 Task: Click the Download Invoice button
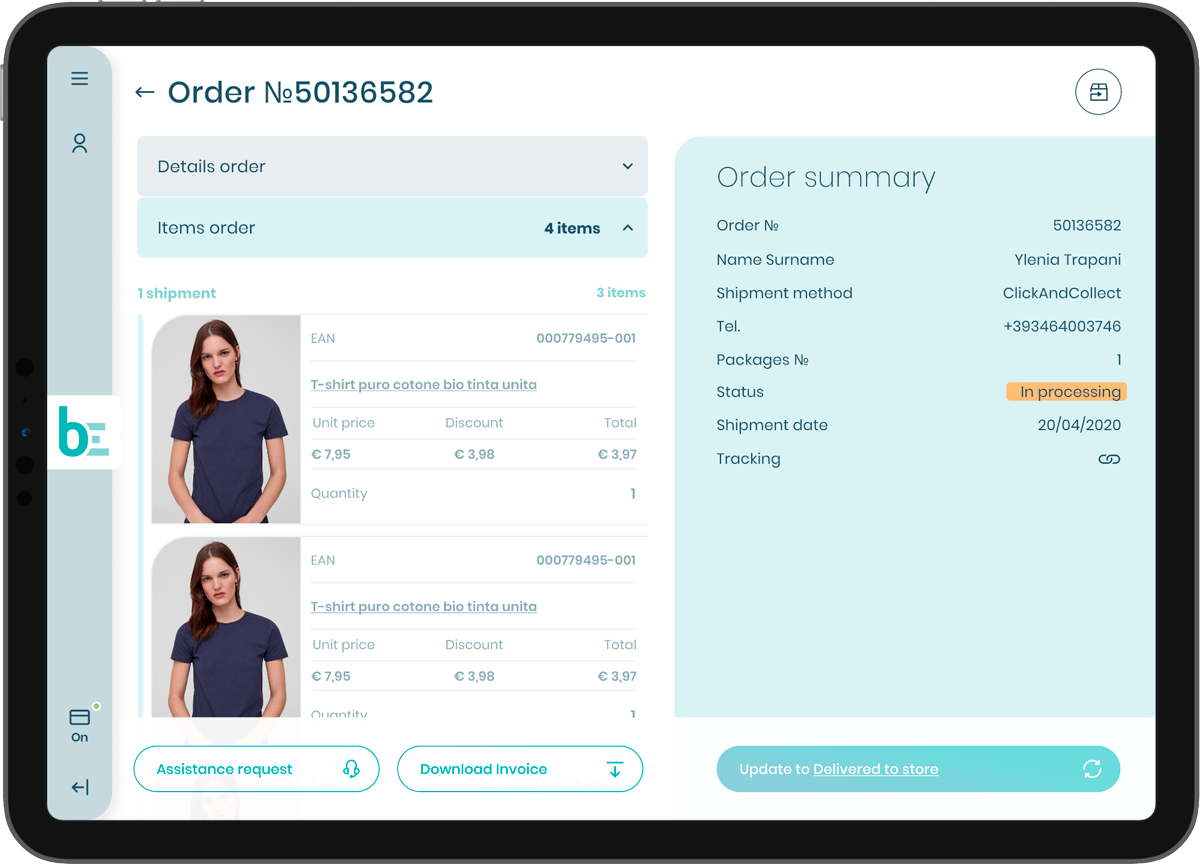click(x=520, y=769)
